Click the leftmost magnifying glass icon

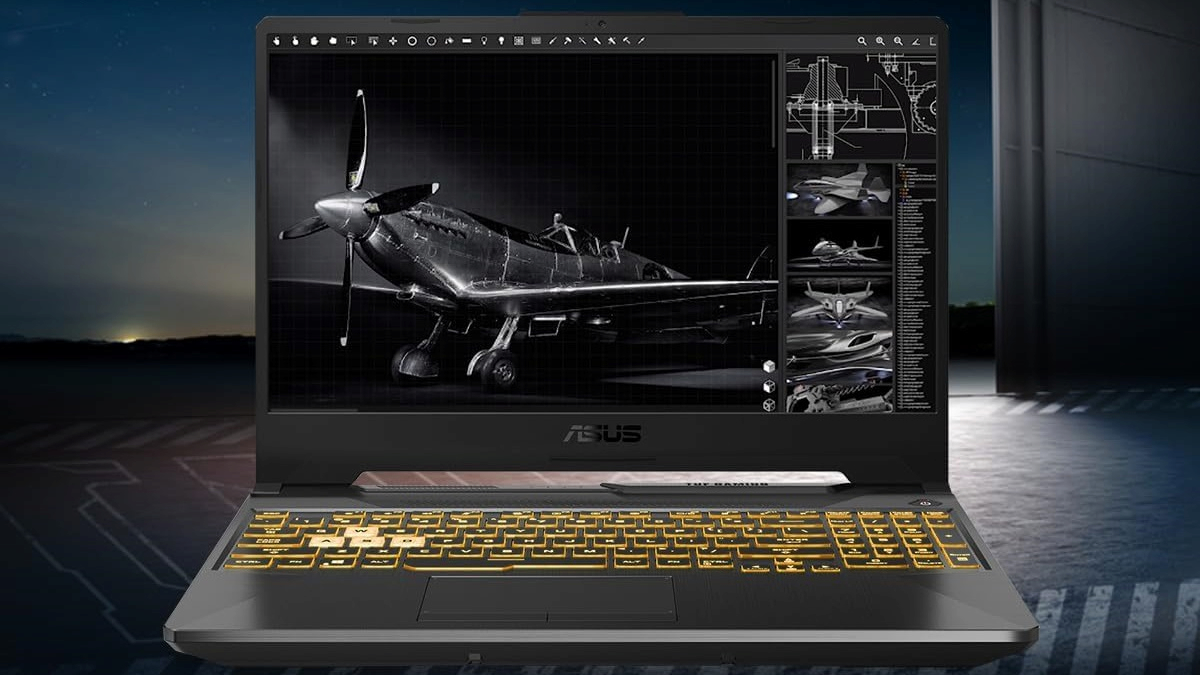point(862,41)
